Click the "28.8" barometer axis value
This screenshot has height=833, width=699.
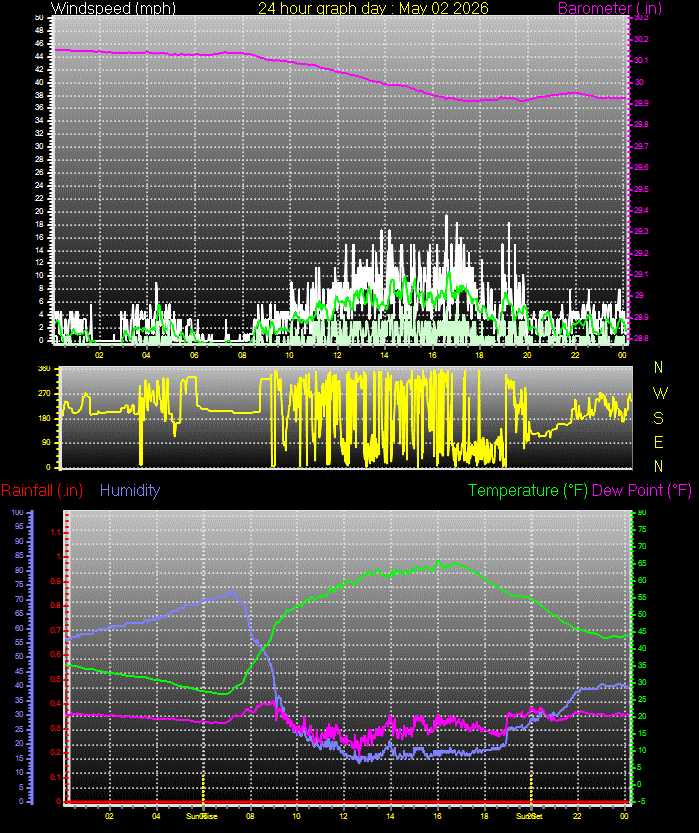tap(641, 338)
